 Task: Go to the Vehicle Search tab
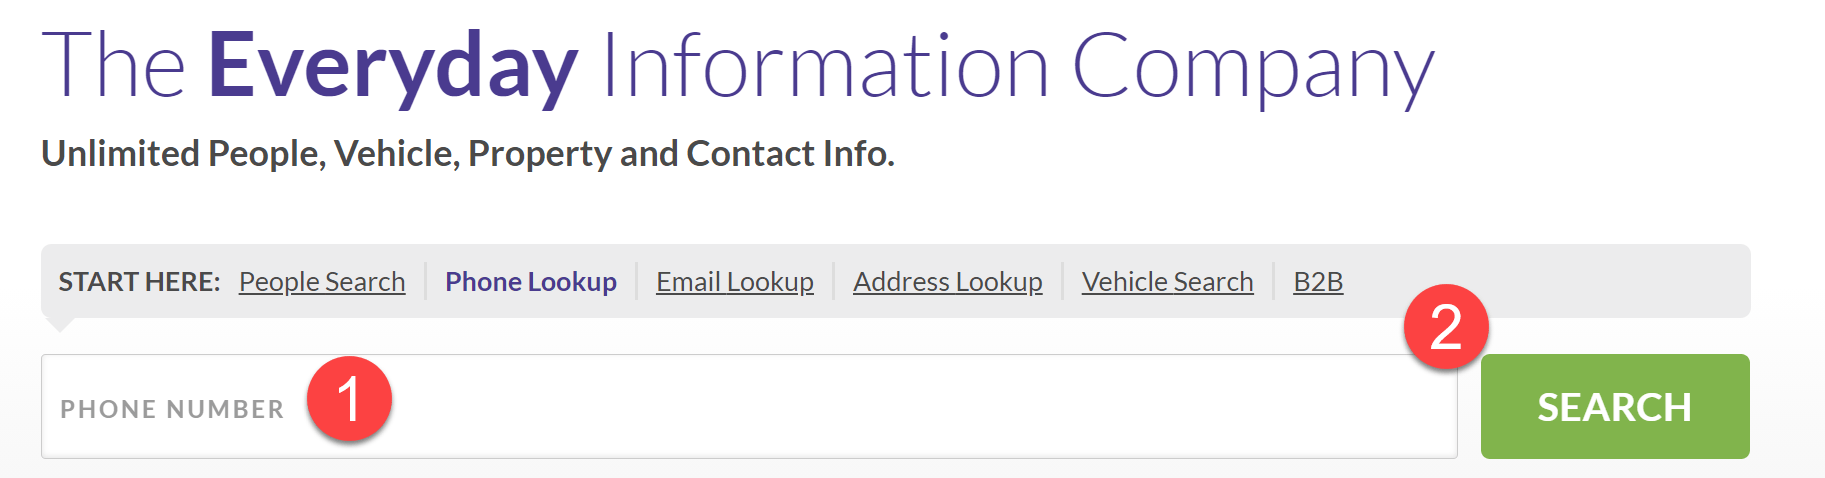[x=1167, y=282]
